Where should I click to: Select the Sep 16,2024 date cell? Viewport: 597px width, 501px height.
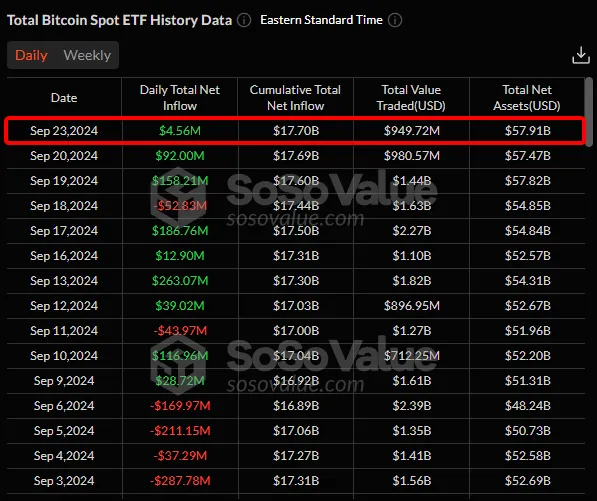coord(64,256)
